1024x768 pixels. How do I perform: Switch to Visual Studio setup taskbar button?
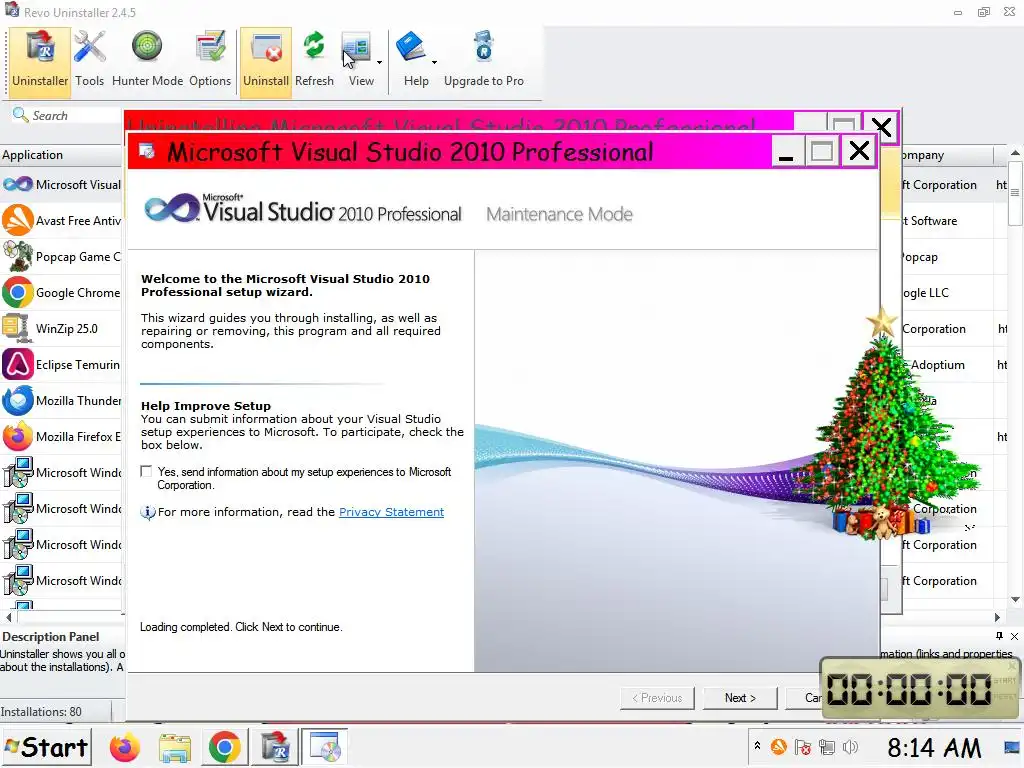tap(325, 747)
